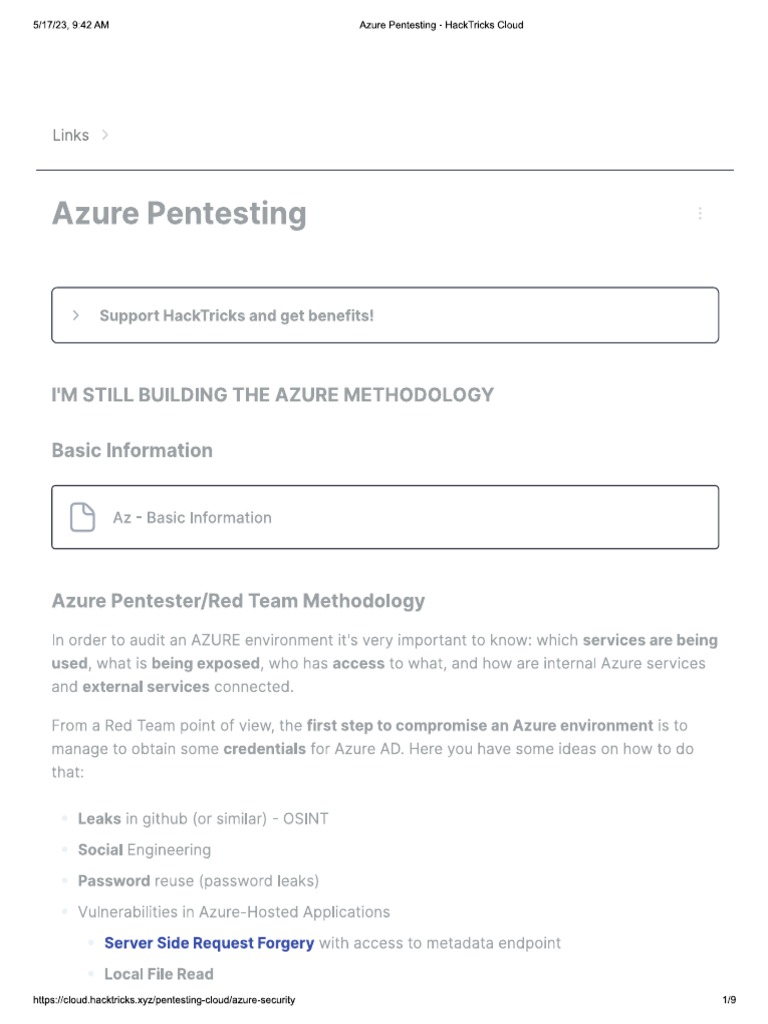Click the document icon in the Az card

83,517
